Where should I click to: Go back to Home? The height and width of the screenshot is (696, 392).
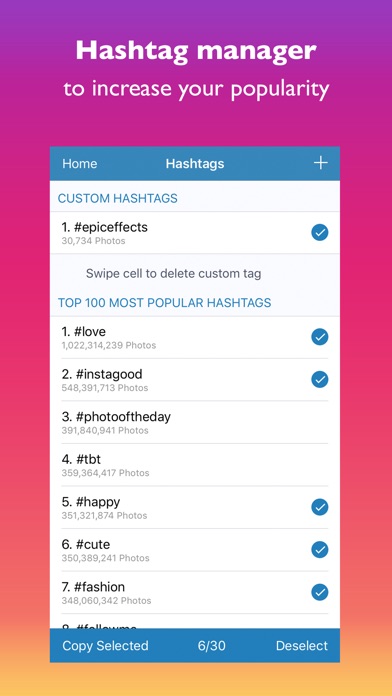tap(79, 164)
